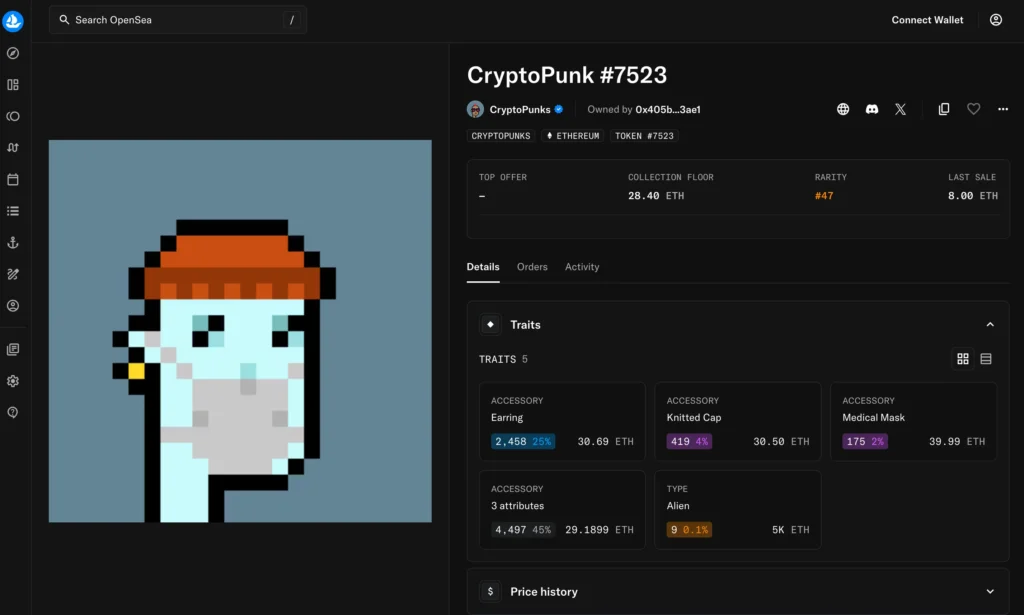Screen dimensions: 1024x615
Task: Favorite the item with heart icon
Action: coord(973,109)
